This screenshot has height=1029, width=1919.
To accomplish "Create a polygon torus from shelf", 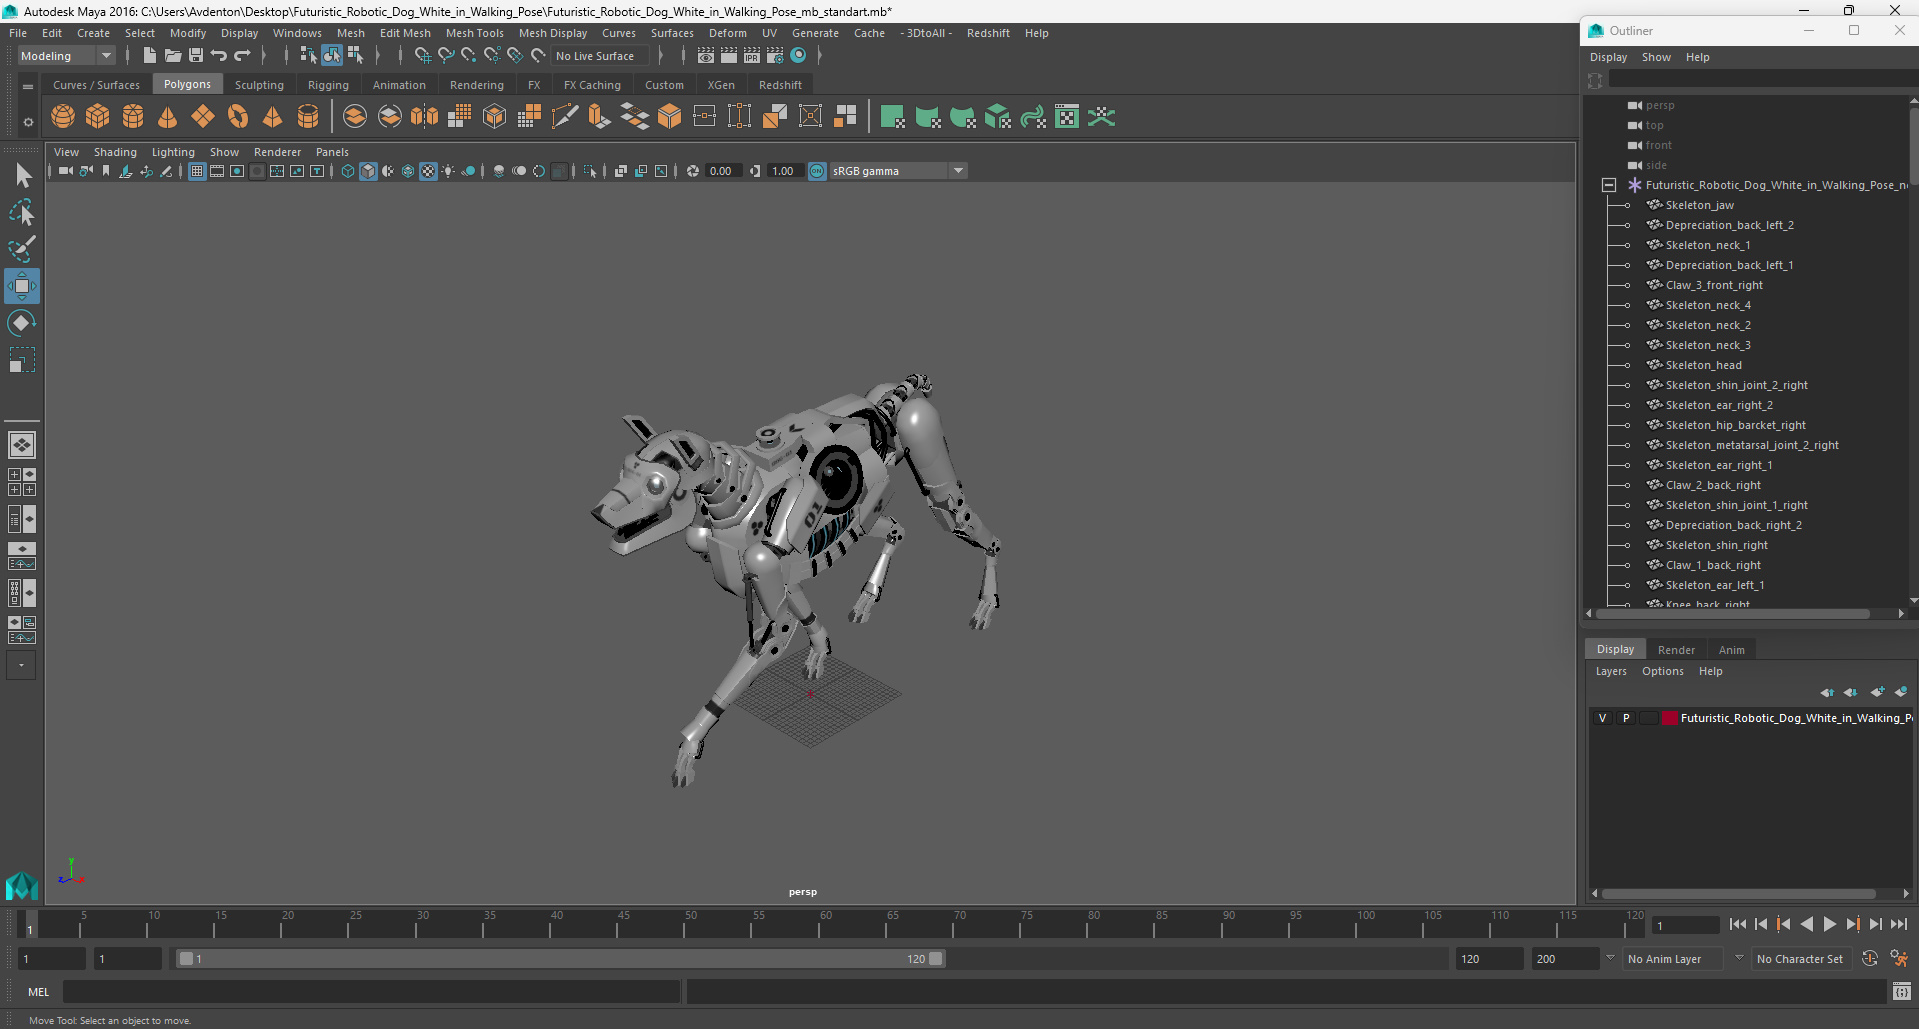I will tap(238, 117).
